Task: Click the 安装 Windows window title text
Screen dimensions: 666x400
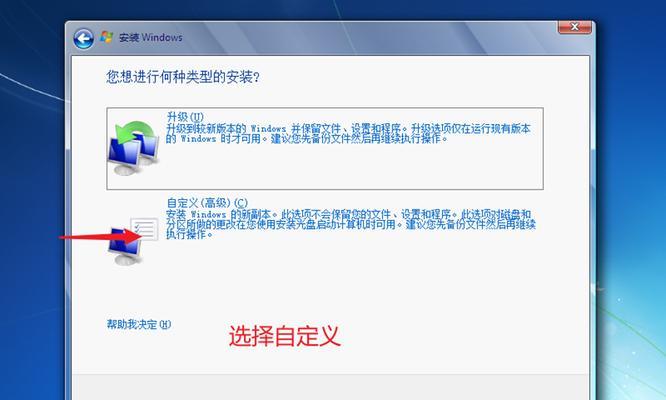Action: pos(150,37)
